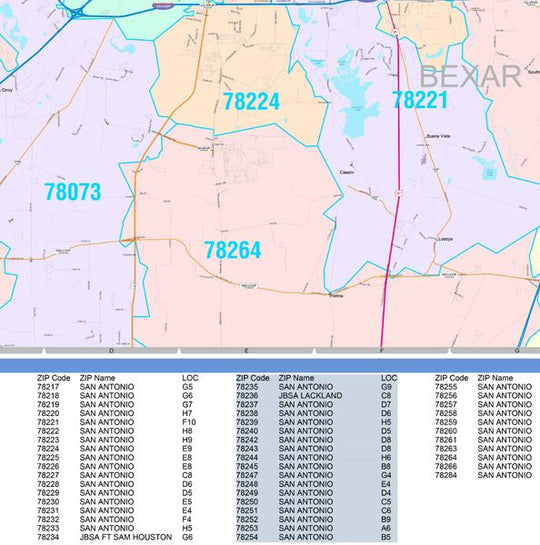Select the Cassin place label on map
540x545 pixels.
click(x=346, y=172)
